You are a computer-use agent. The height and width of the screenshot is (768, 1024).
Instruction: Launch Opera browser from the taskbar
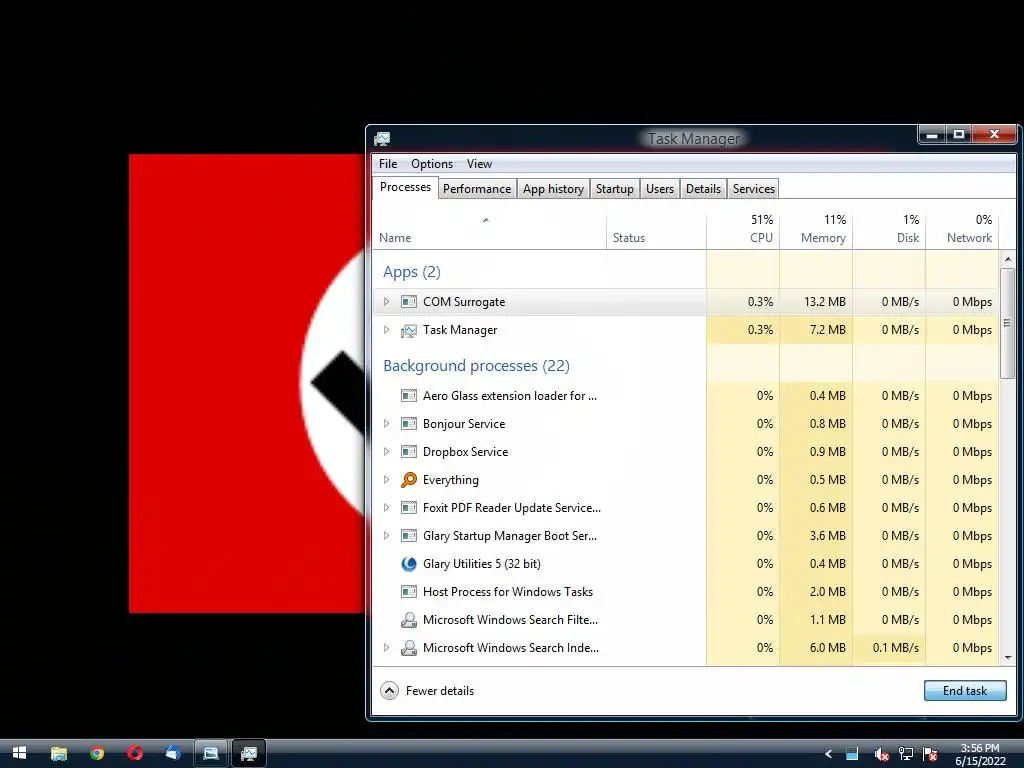tap(135, 753)
